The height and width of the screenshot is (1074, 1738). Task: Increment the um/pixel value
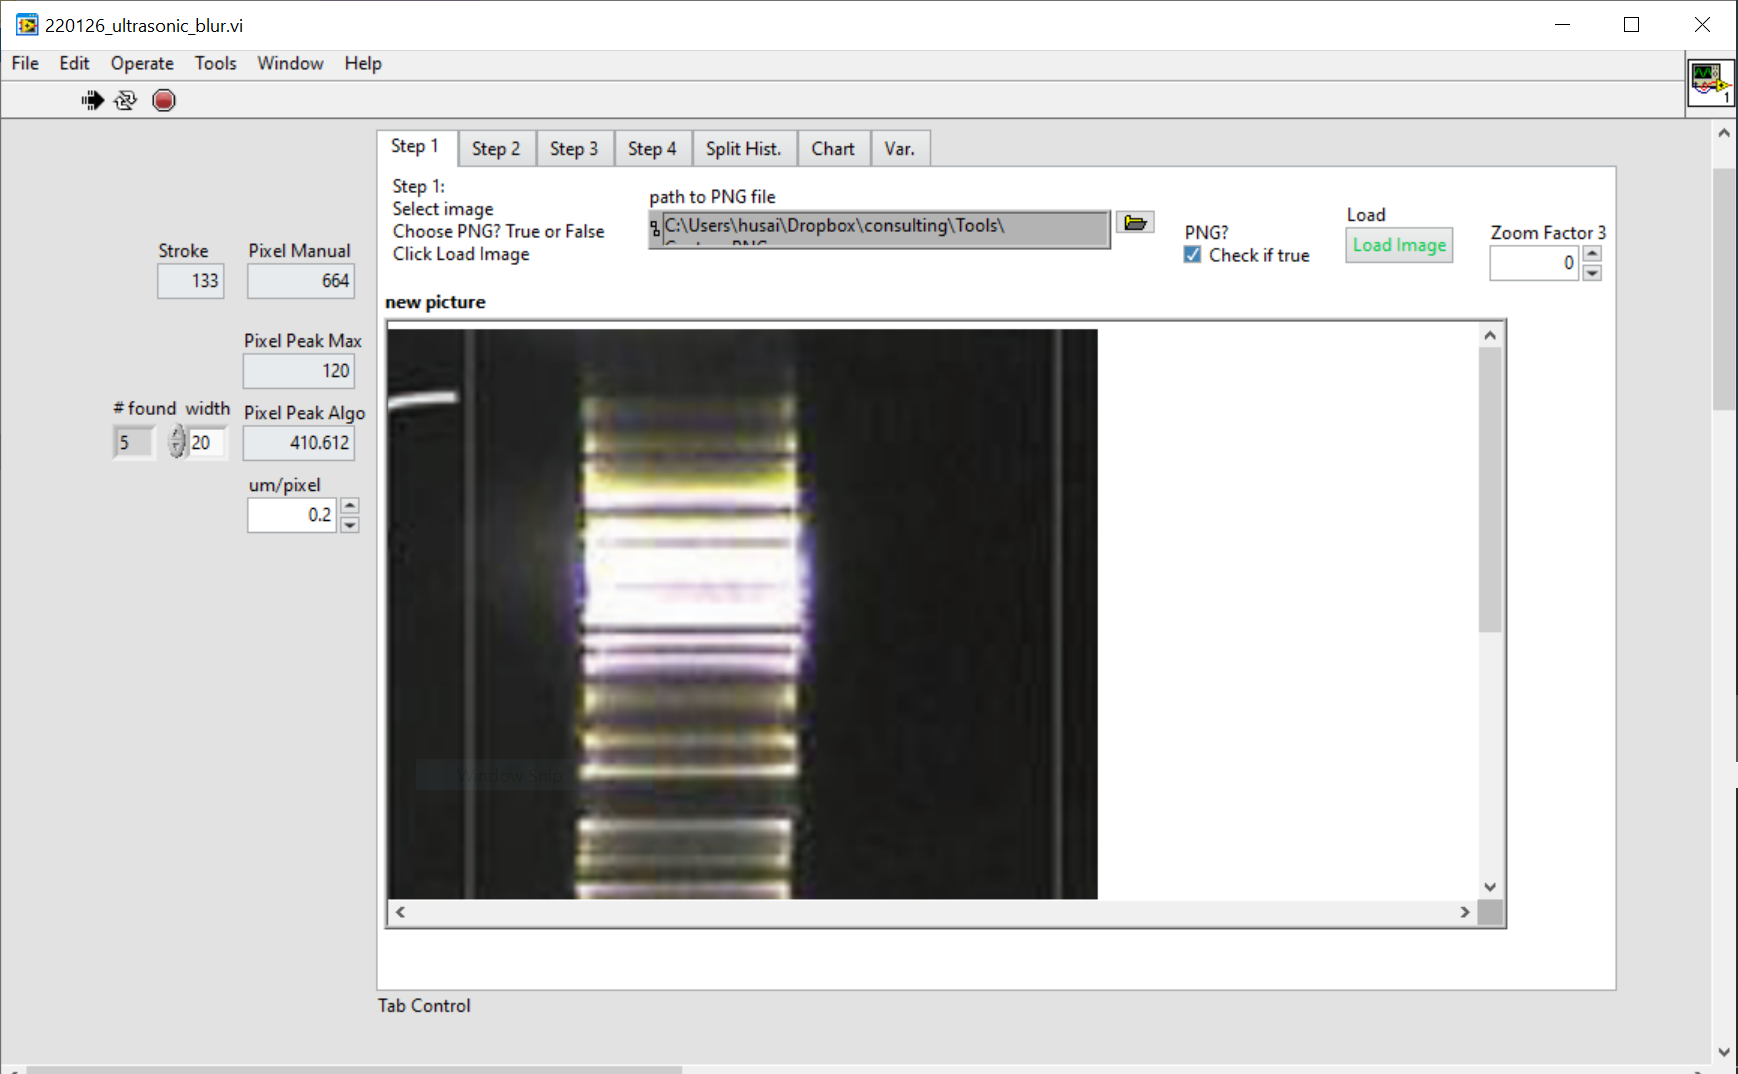pyautogui.click(x=350, y=506)
